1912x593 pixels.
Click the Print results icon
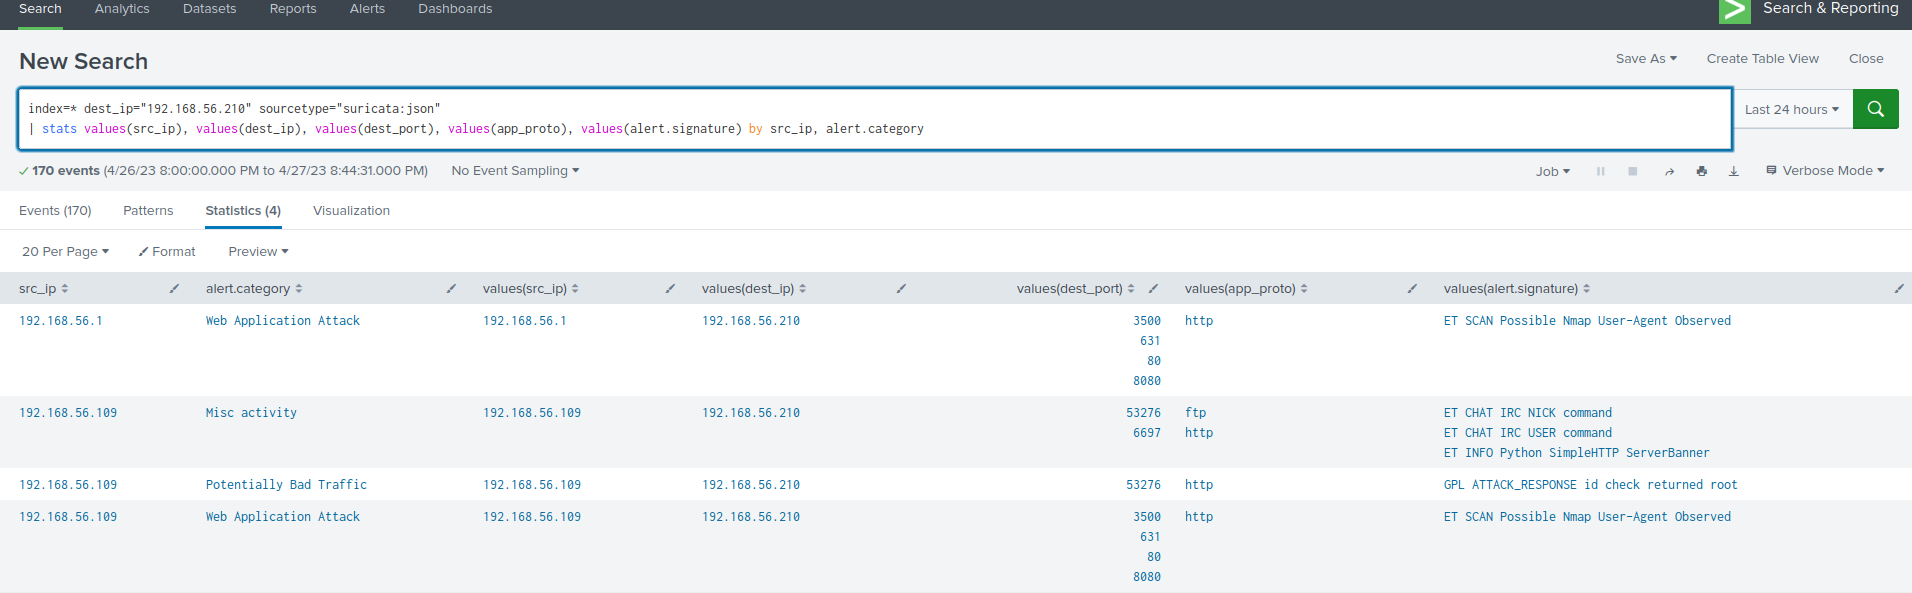pos(1701,172)
